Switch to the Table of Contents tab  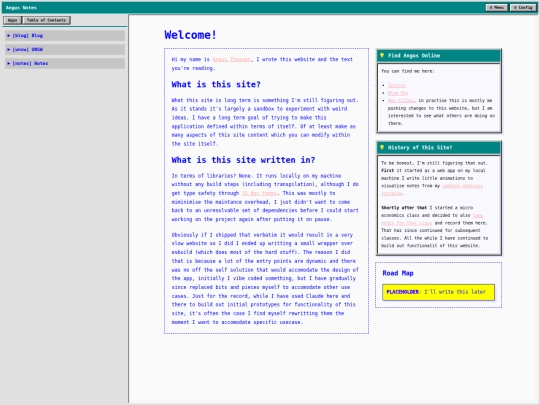point(46,20)
